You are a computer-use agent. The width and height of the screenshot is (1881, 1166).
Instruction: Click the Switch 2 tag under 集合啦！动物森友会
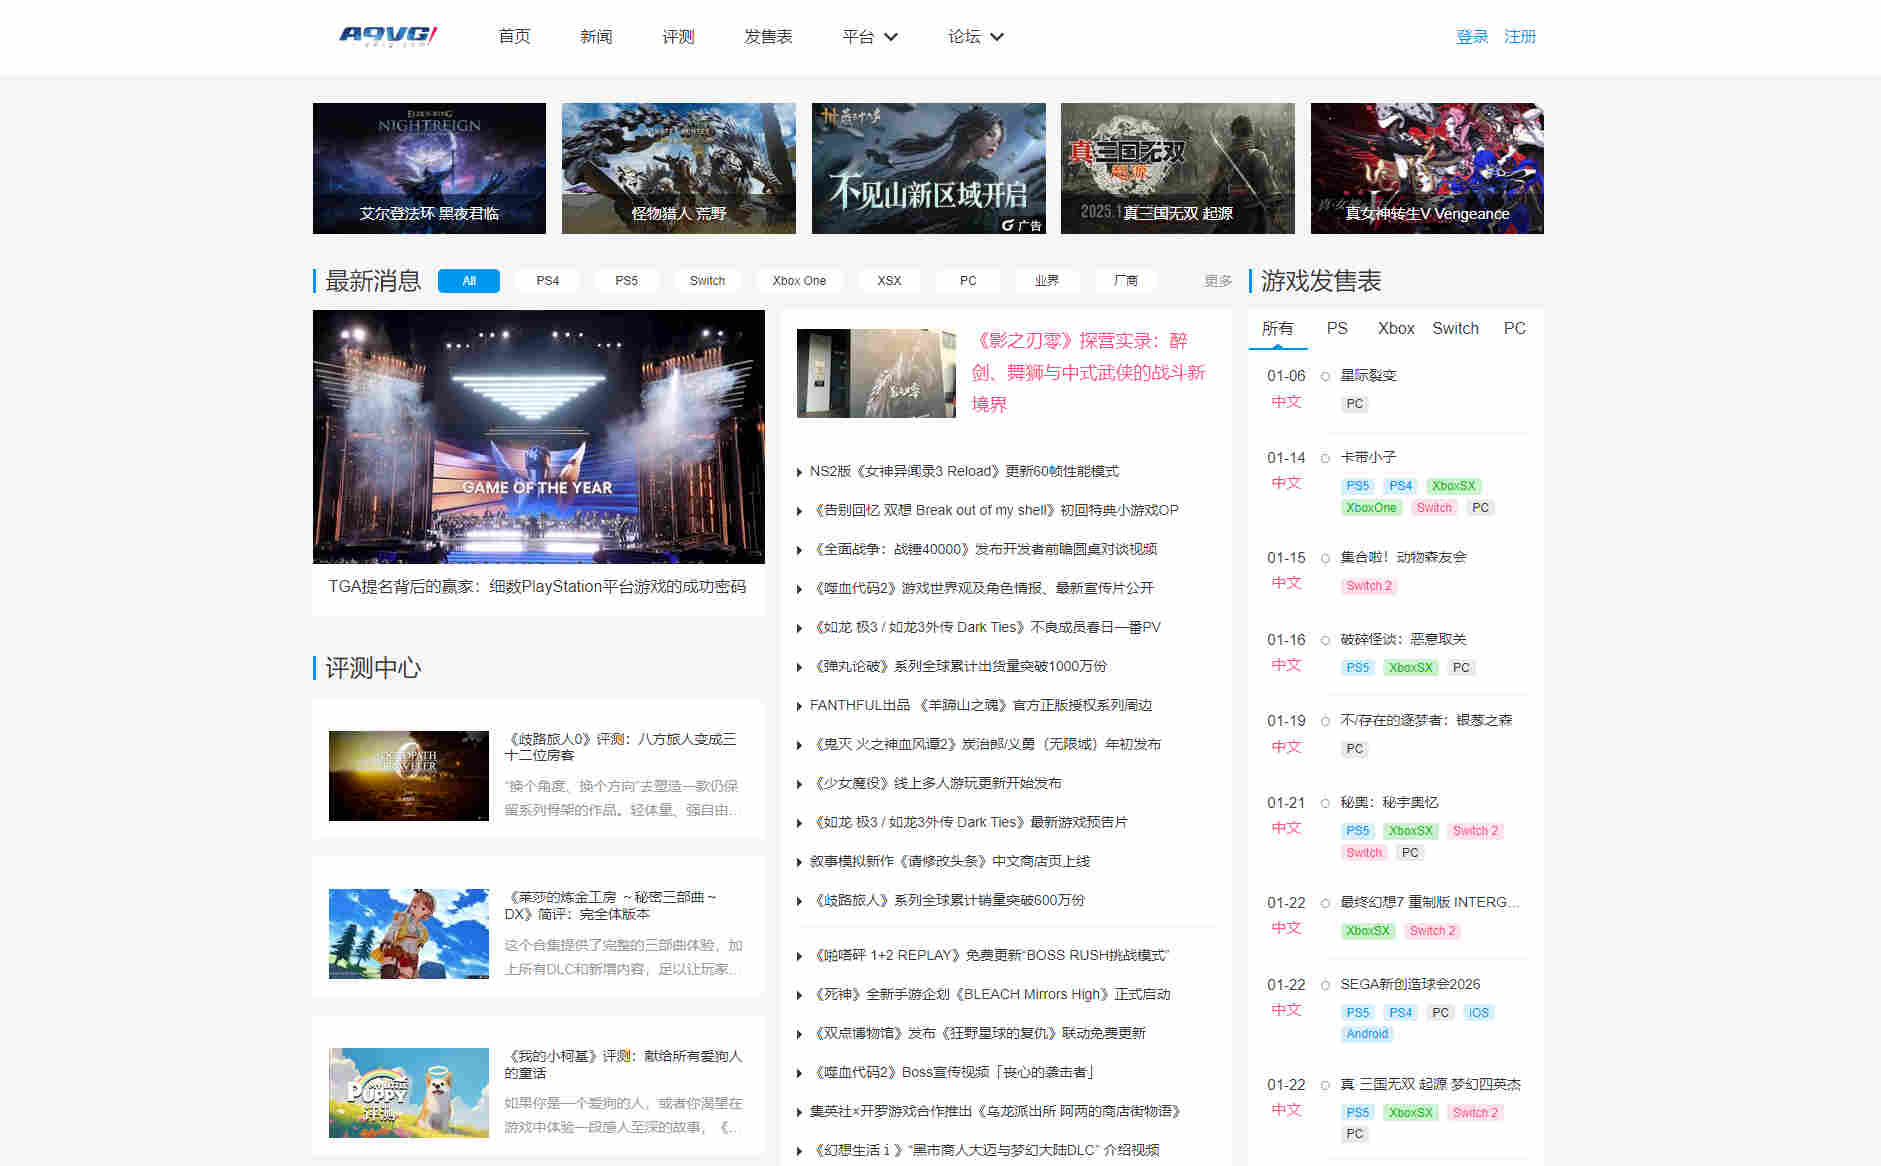1368,586
